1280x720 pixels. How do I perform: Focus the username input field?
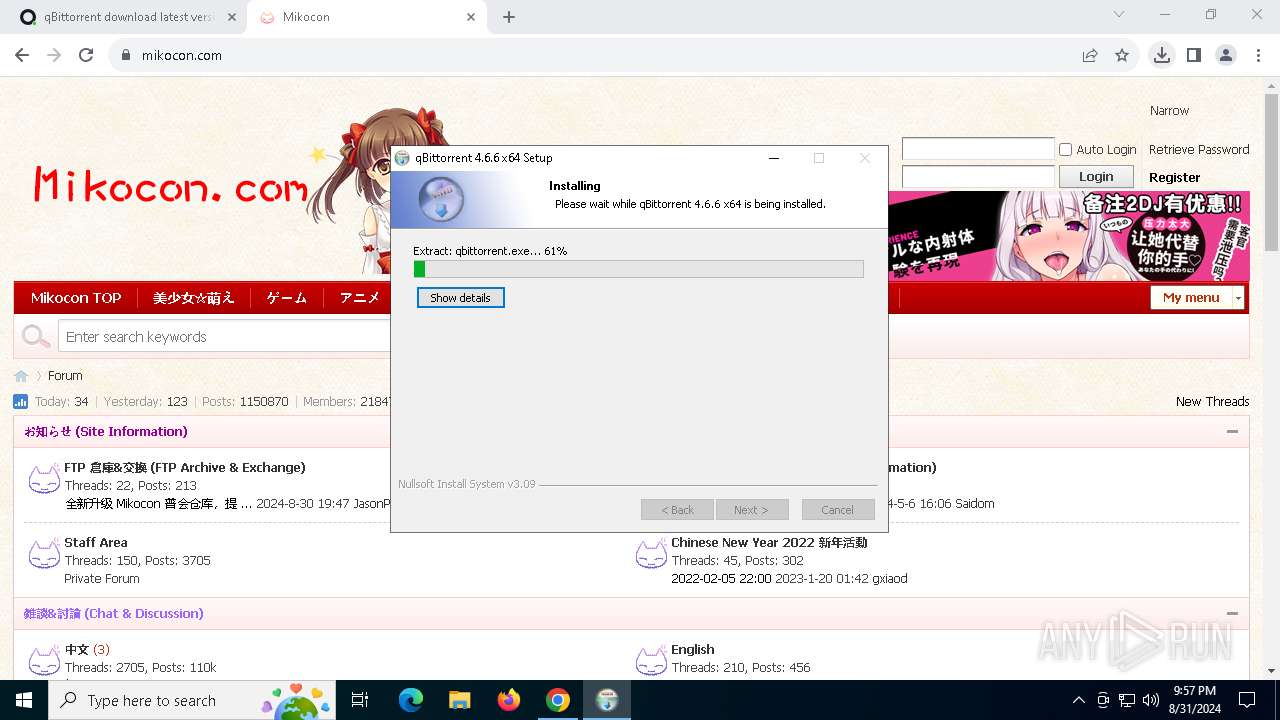click(x=978, y=149)
